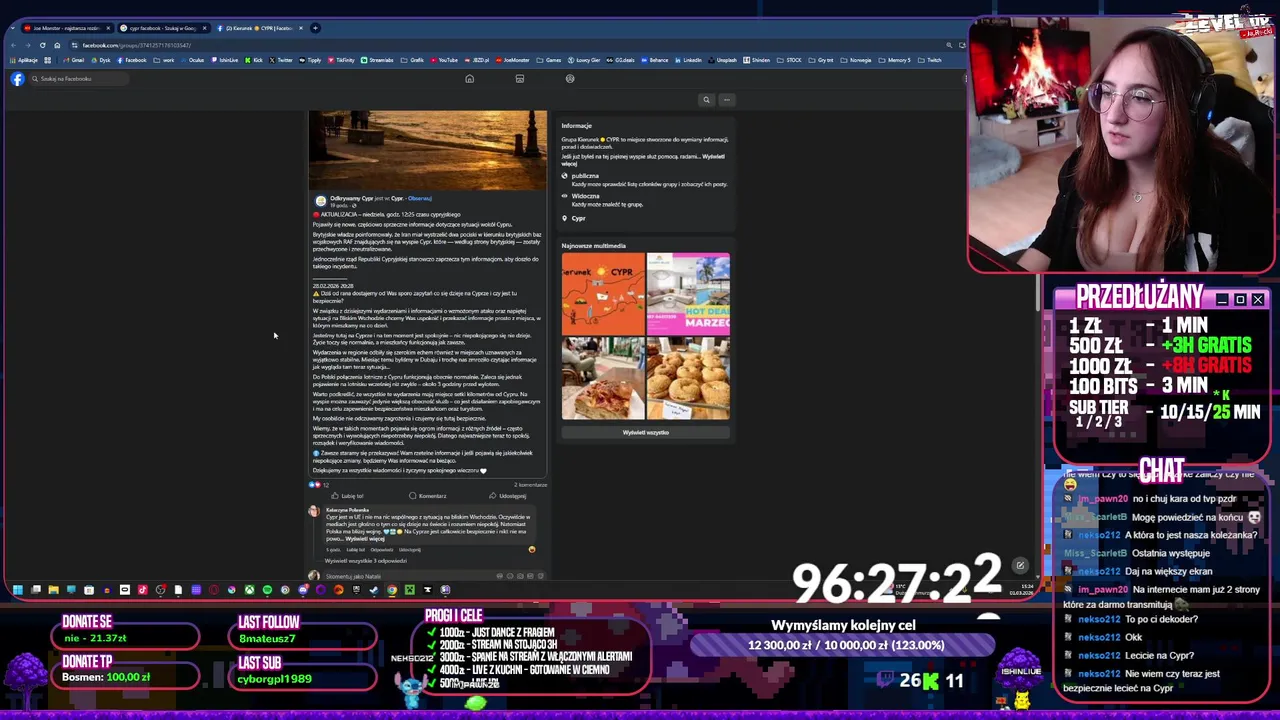Image resolution: width=1280 pixels, height=720 pixels.
Task: Click 'Wyświetl wszystko' under Najnowsze multimedia
Action: (645, 433)
